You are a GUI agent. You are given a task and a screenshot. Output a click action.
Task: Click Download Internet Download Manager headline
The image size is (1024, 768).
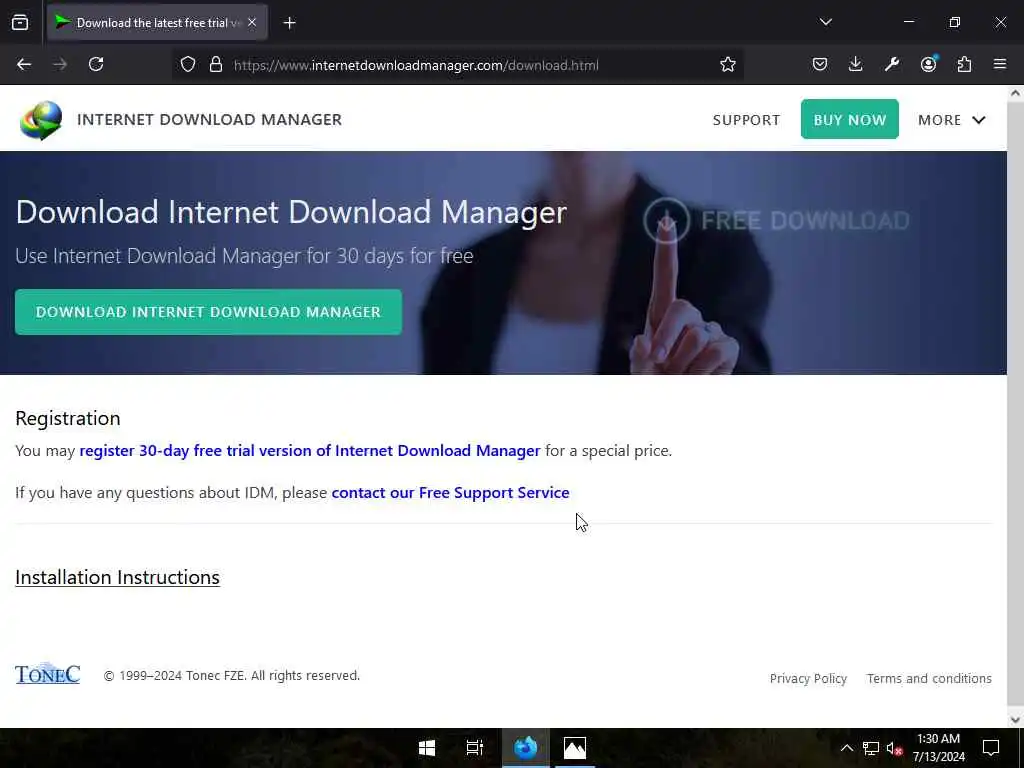[x=291, y=212]
